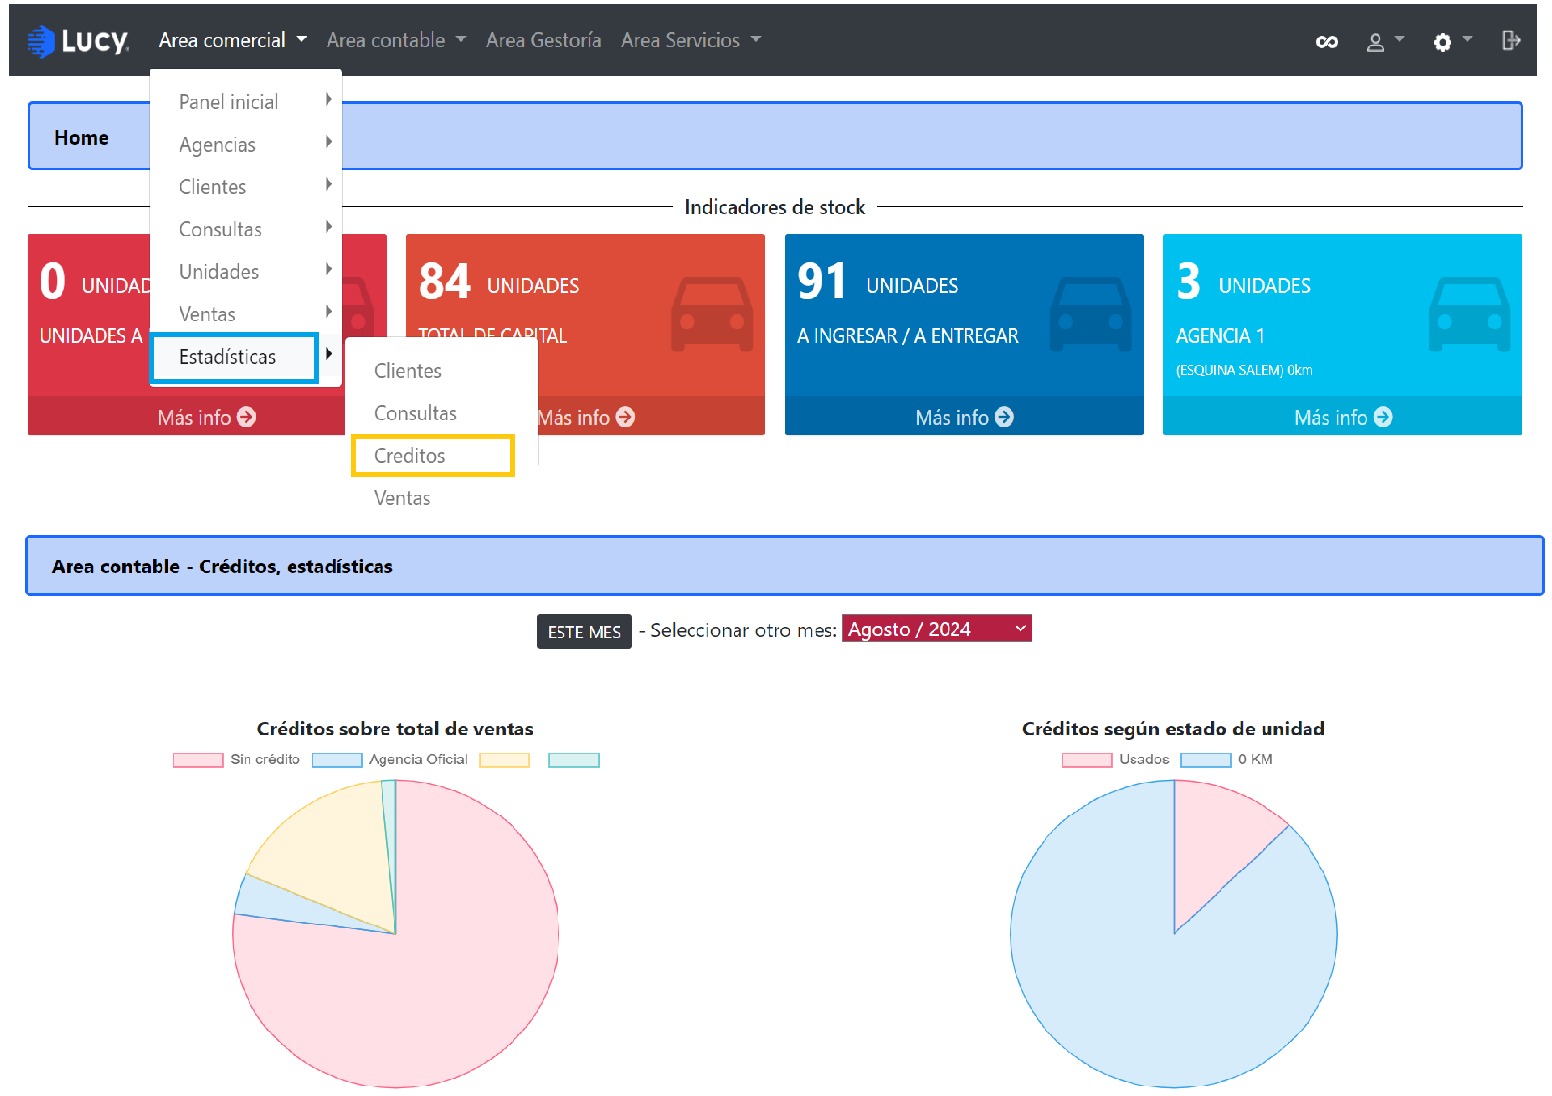Toggle Usados legend swatch

pos(1087,760)
